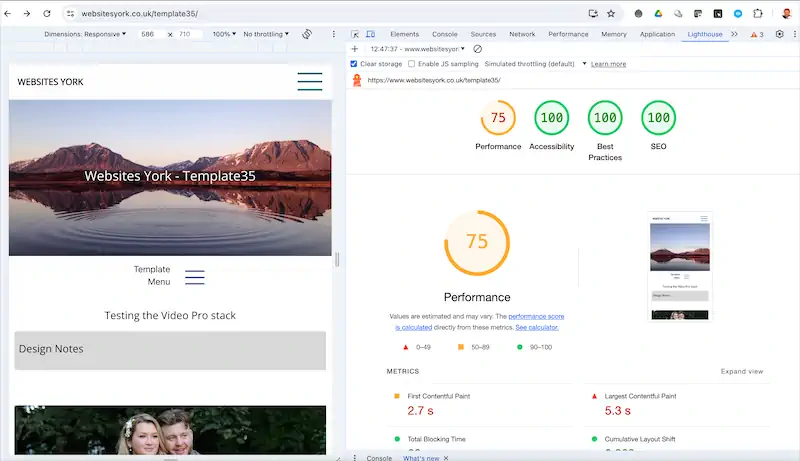Screen dimensions: 800x461
Task: Open the Chrome profile avatar
Action: [786, 14]
